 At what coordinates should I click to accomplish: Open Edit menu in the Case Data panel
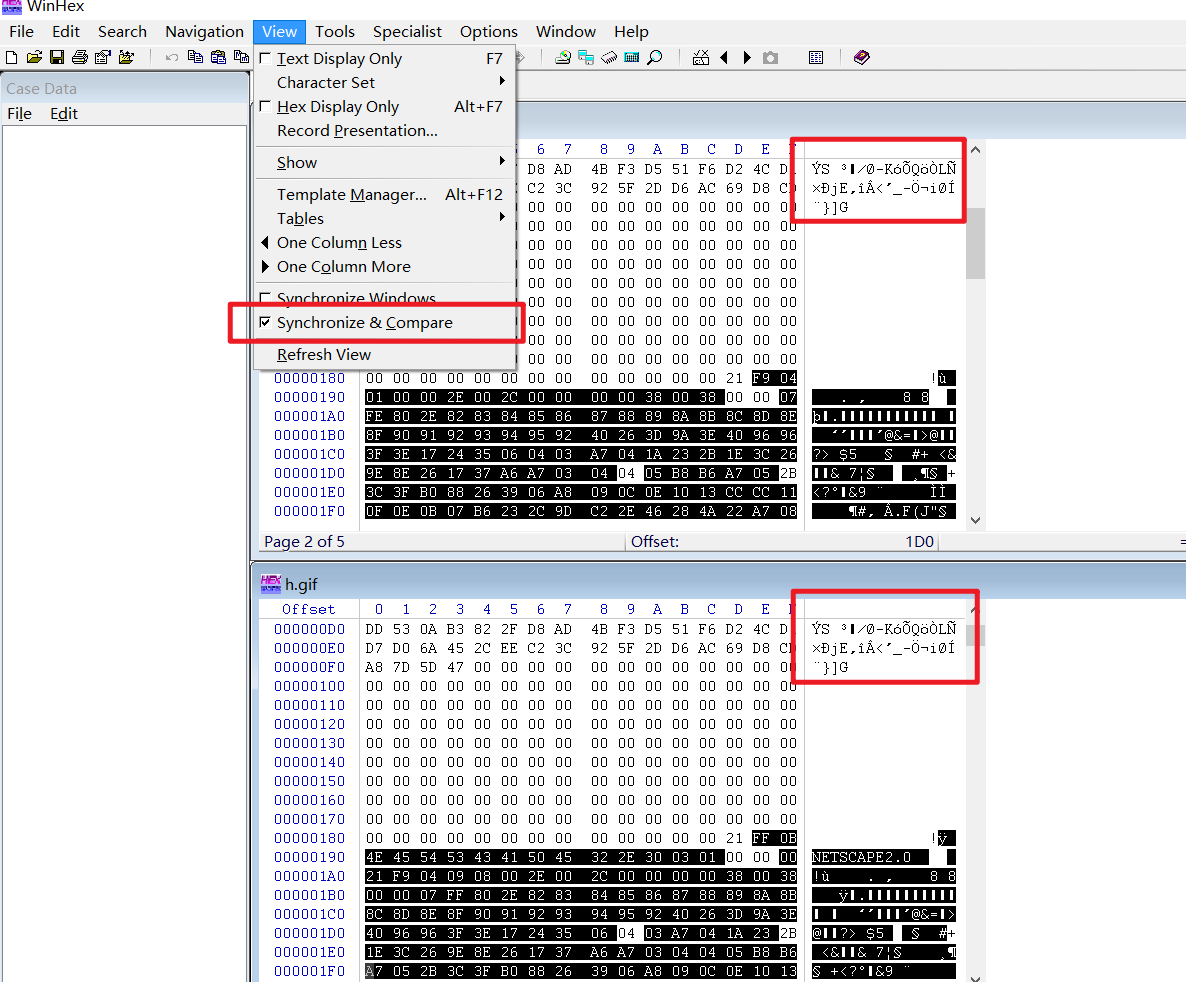click(x=64, y=113)
